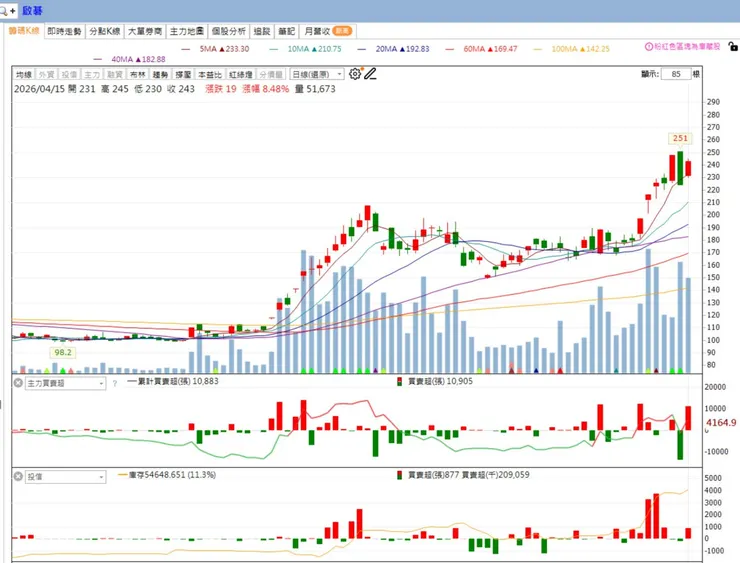Switch to the 主力地圖 tab
Screen dimensions: 740x563
click(x=187, y=31)
